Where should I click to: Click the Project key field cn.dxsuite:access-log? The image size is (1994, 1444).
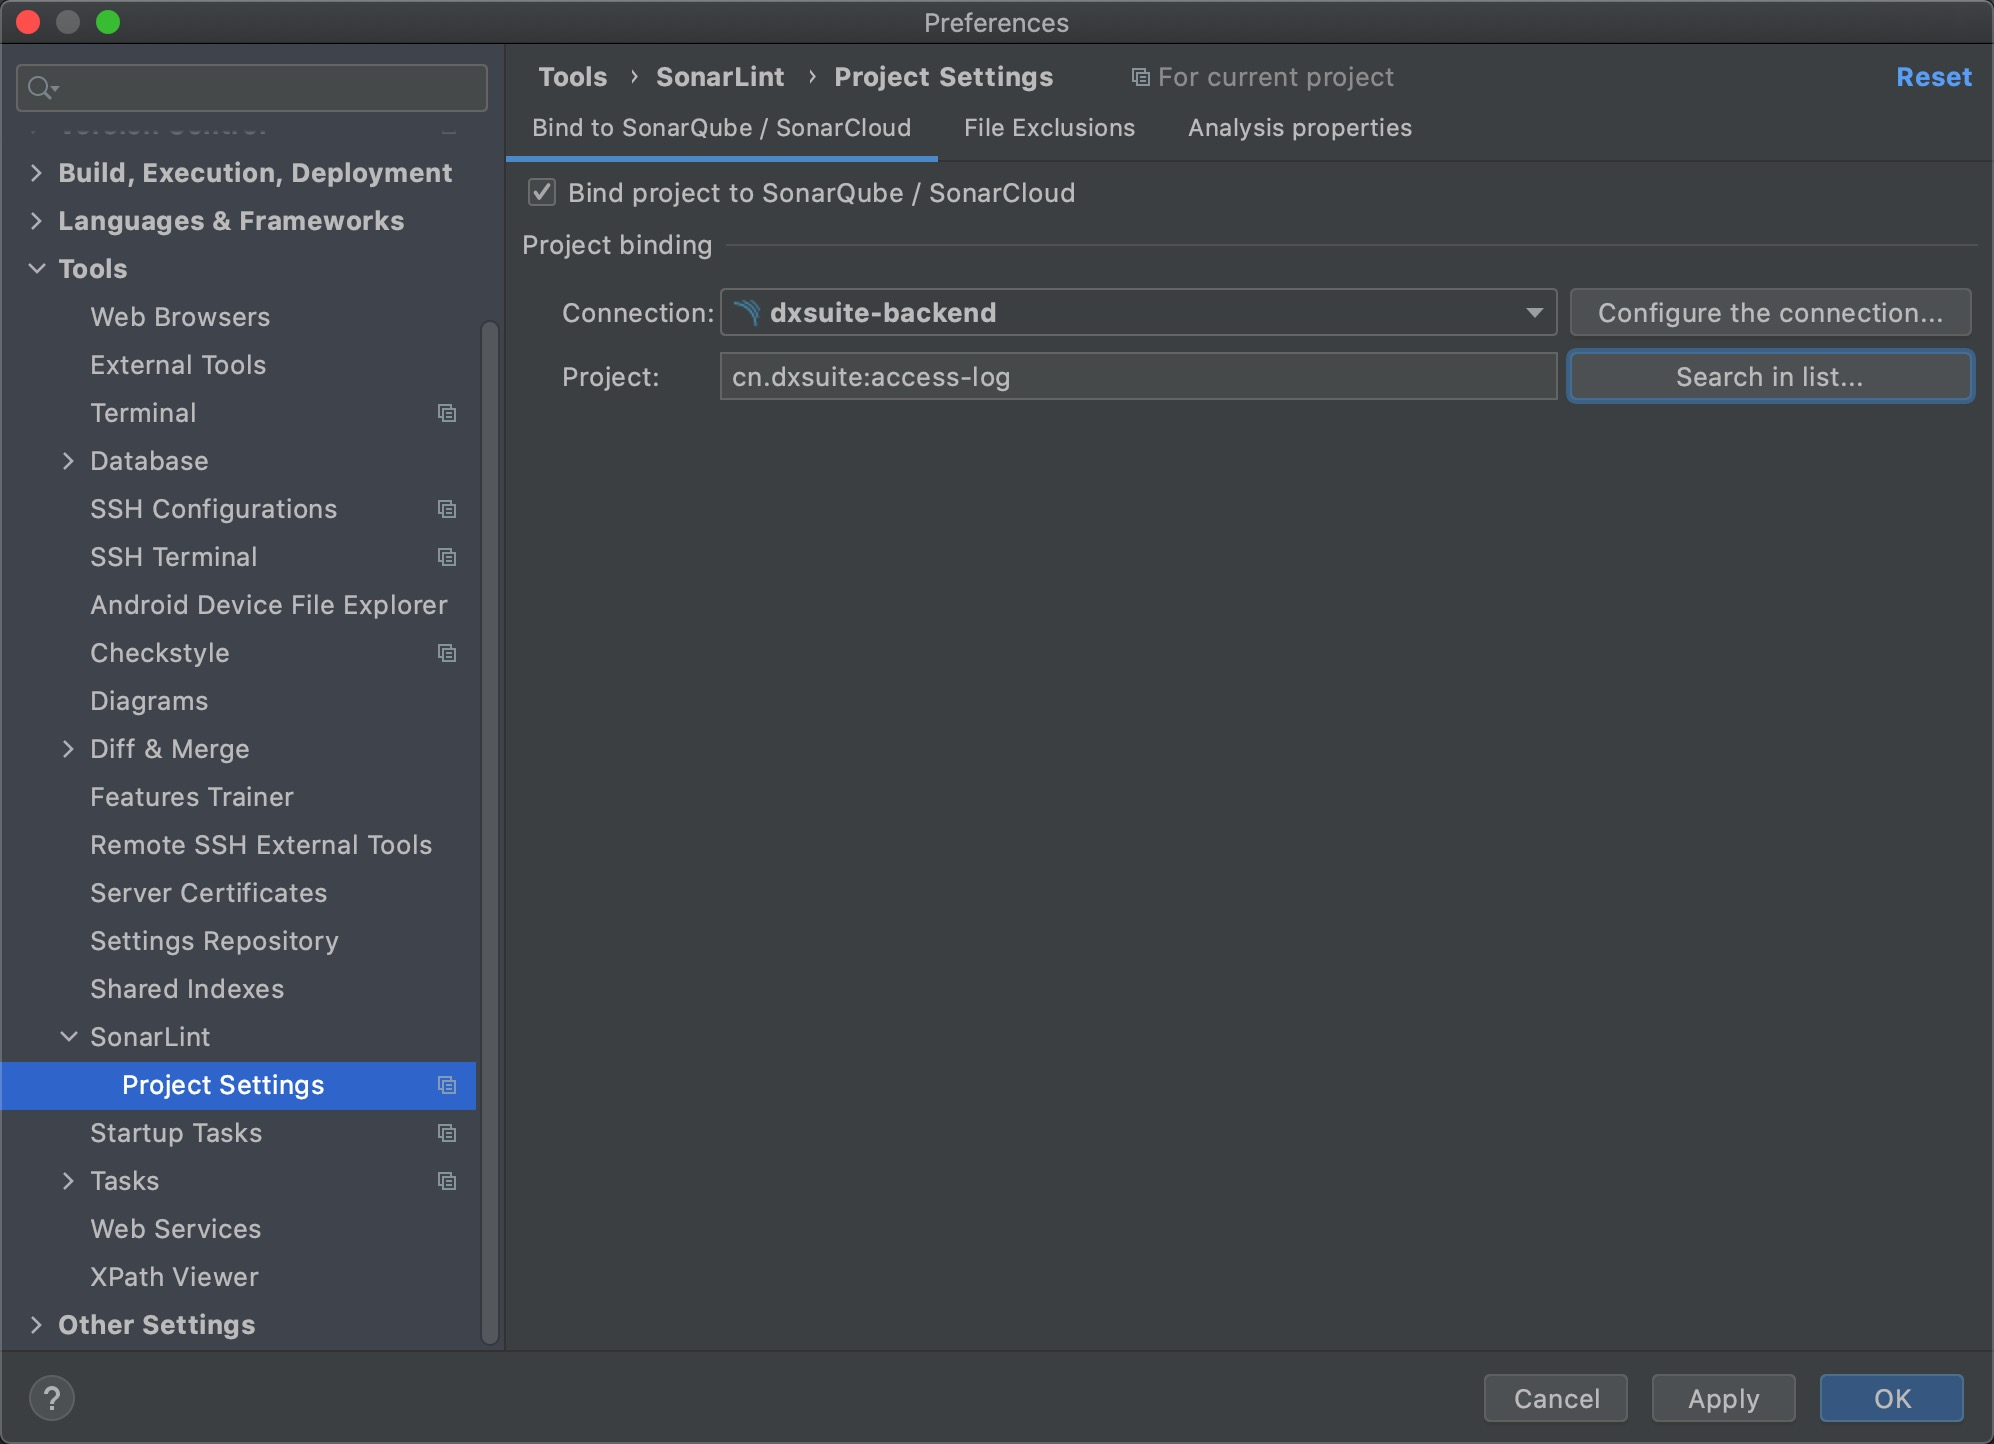click(1138, 377)
